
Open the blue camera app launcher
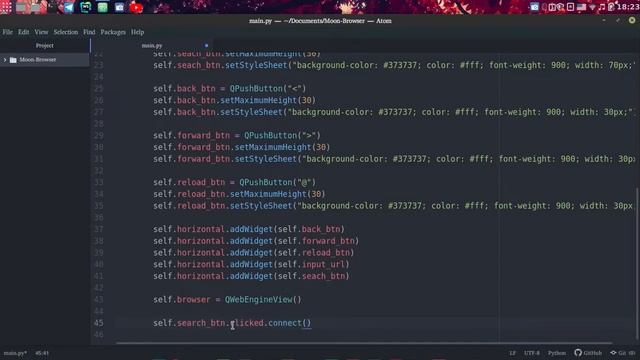[x=119, y=7]
